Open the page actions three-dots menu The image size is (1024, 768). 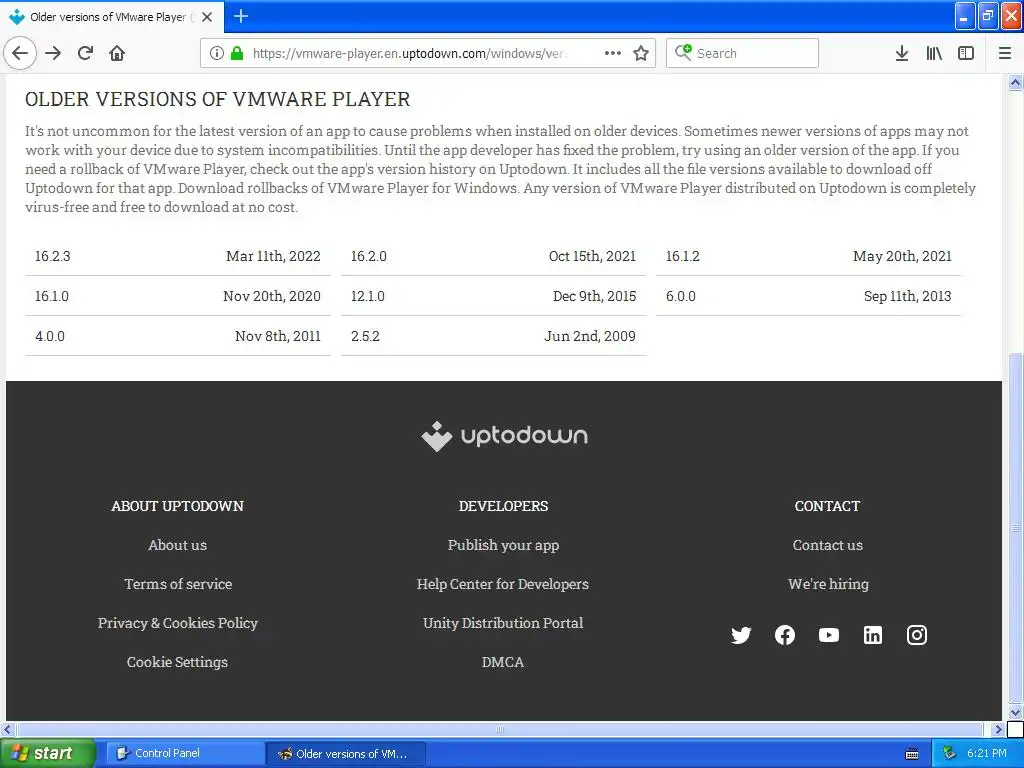(613, 53)
